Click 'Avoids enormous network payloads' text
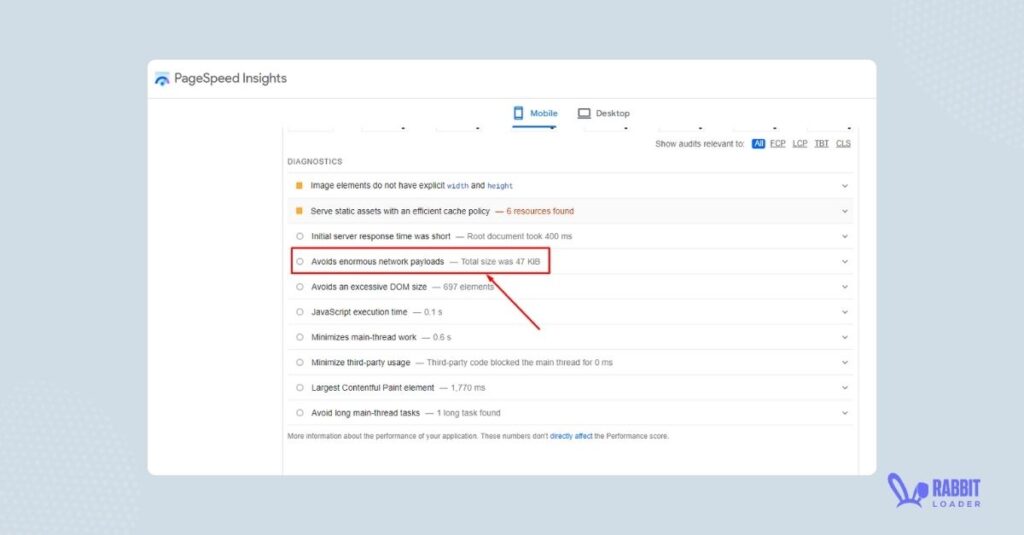Viewport: 1024px width, 535px height. click(x=377, y=261)
